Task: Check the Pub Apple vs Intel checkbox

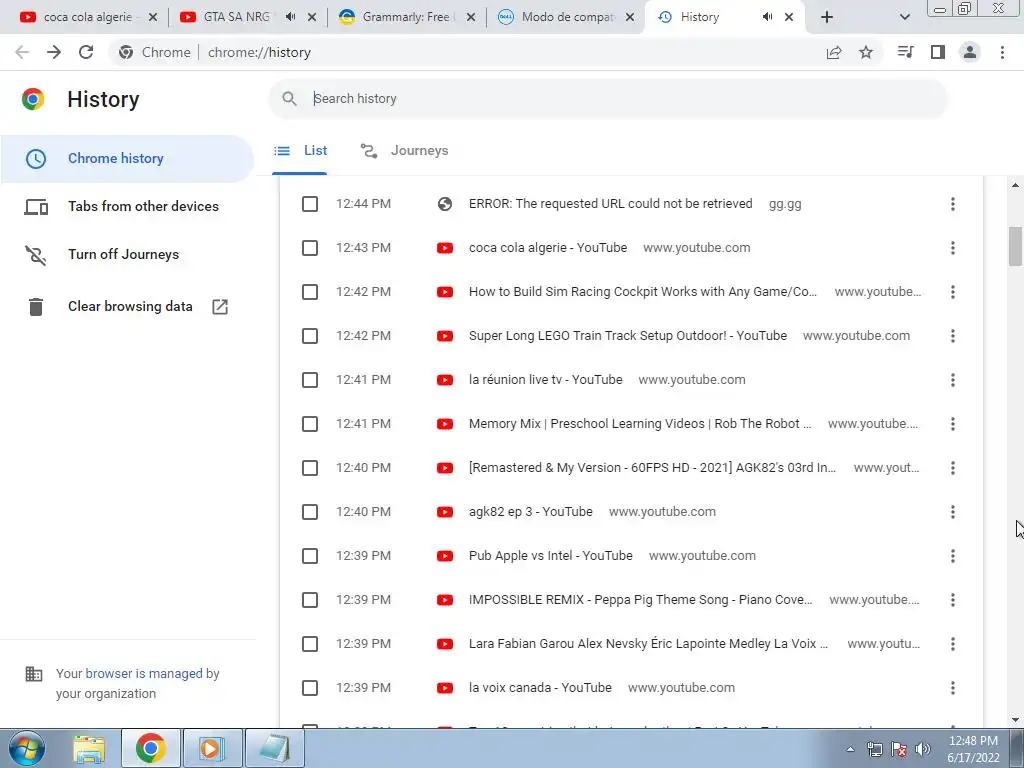Action: pyautogui.click(x=310, y=556)
